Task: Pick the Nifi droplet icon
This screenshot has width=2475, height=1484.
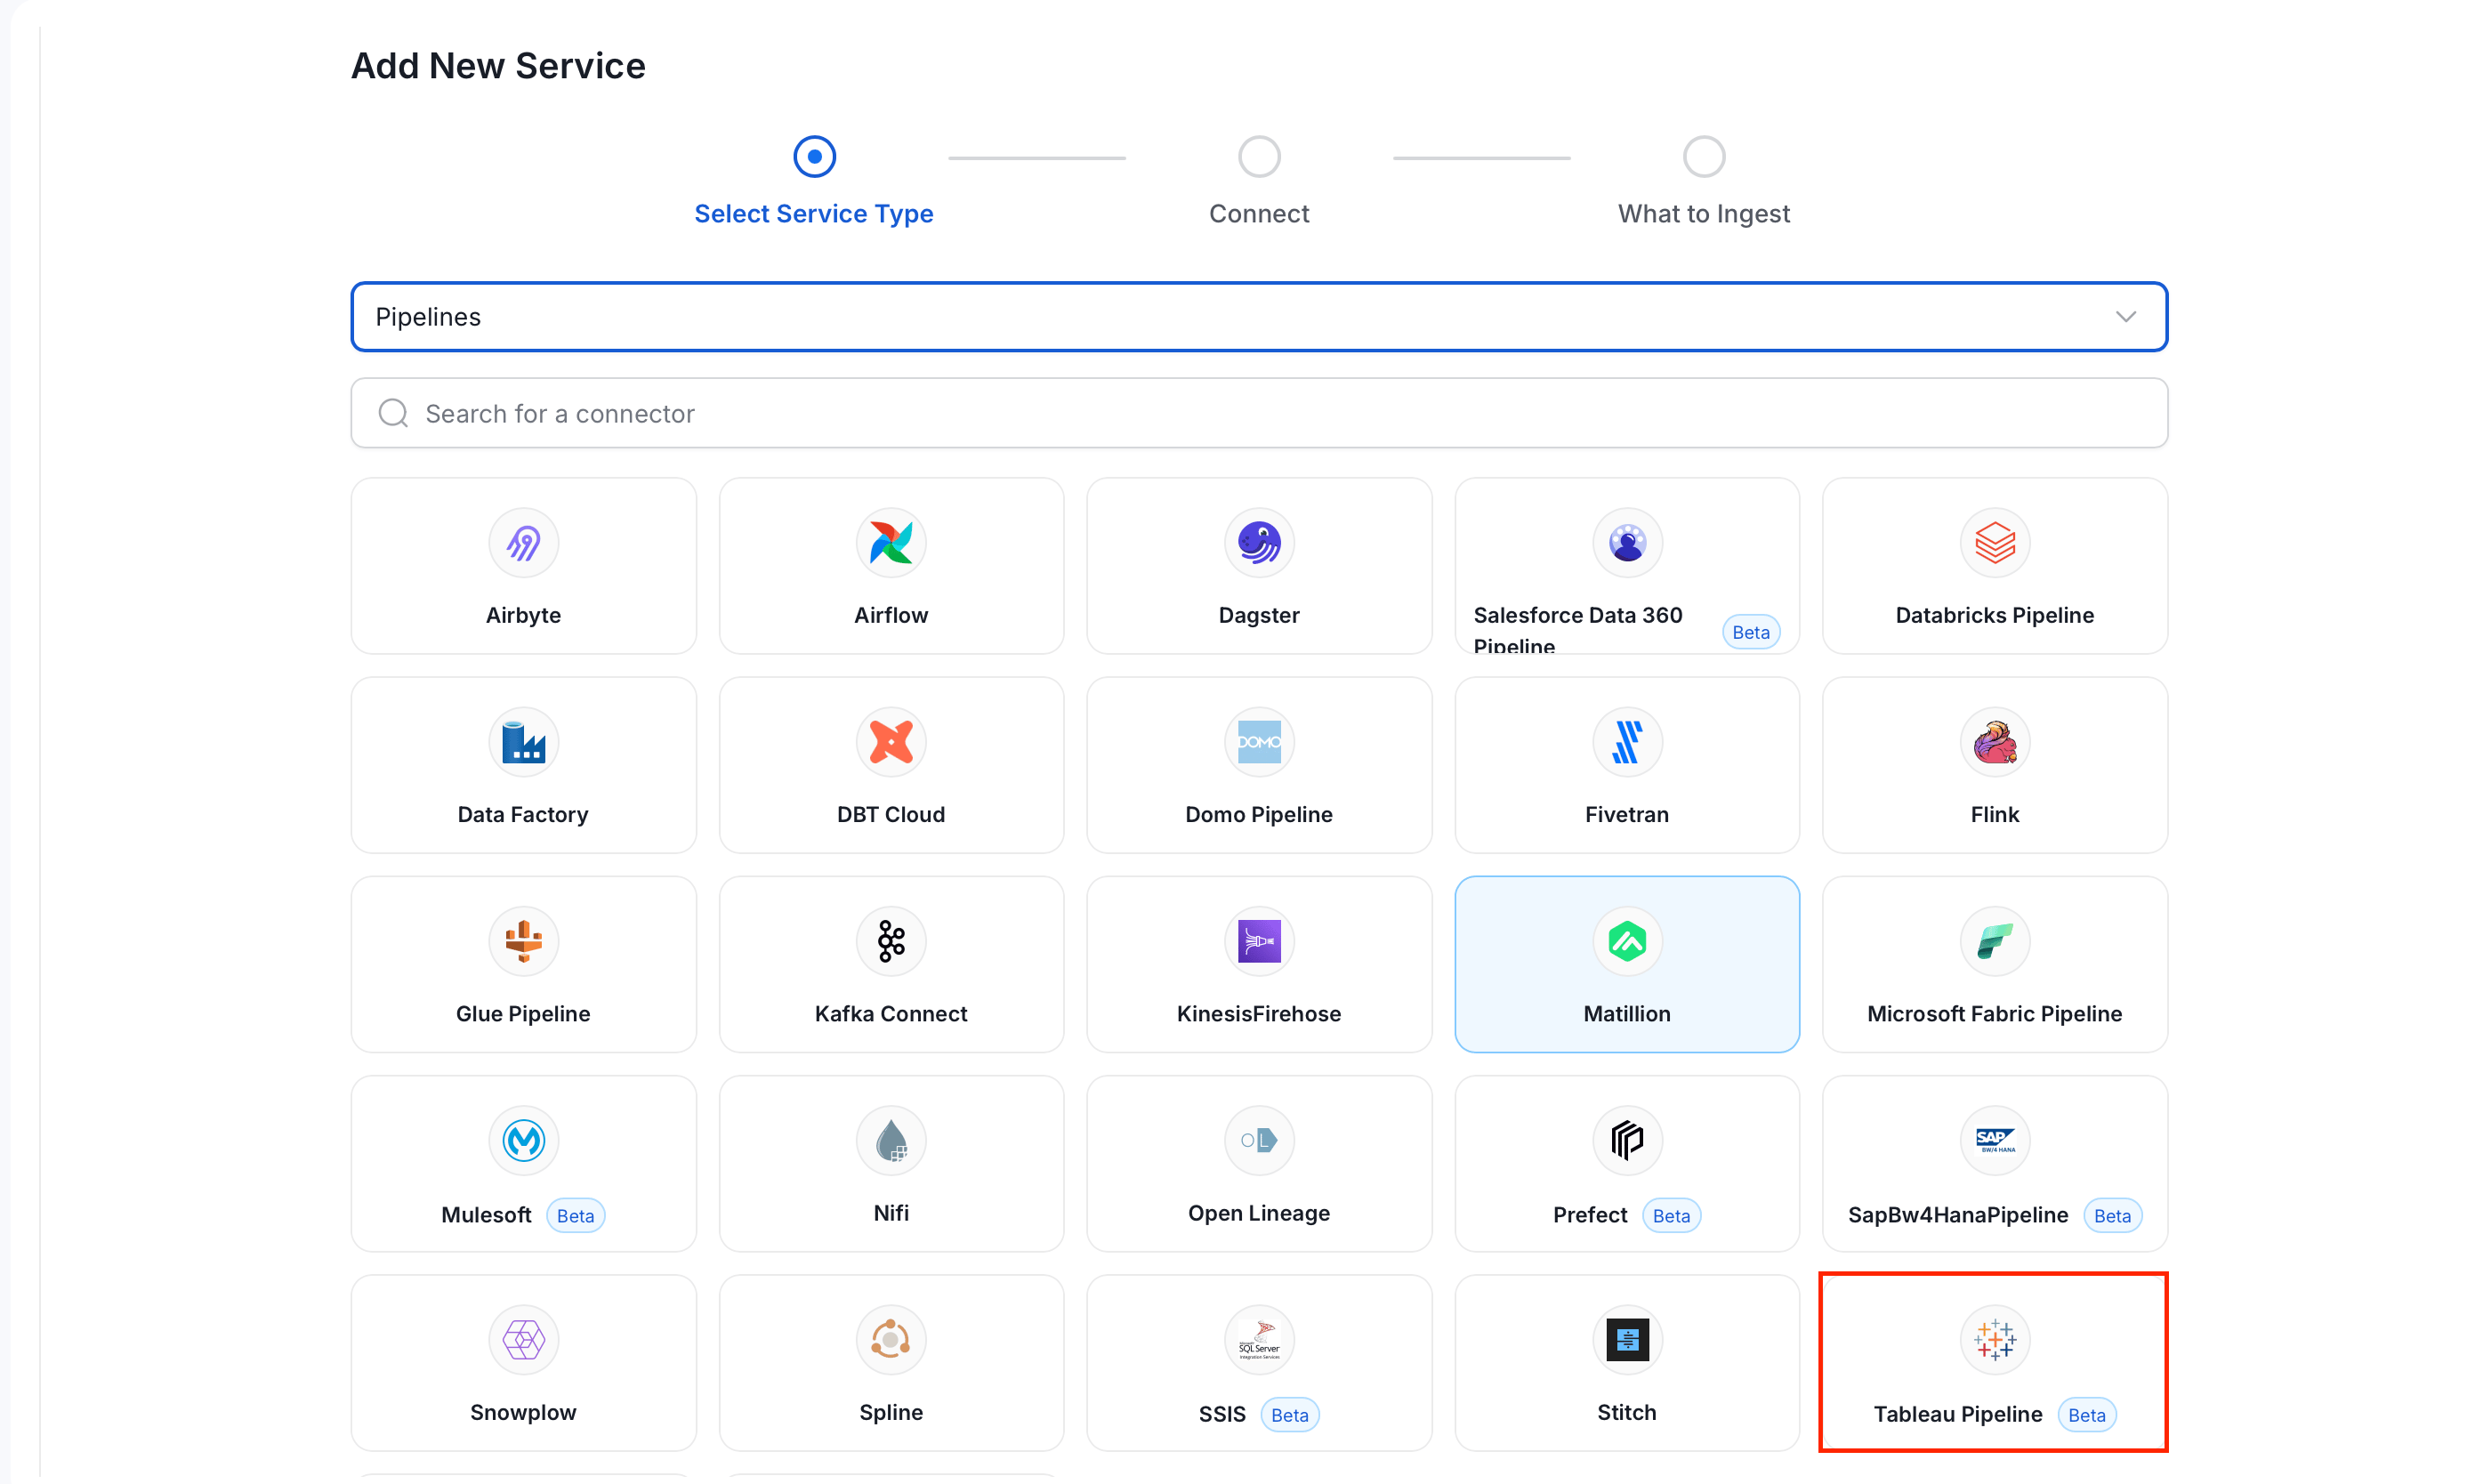Action: coord(891,1140)
